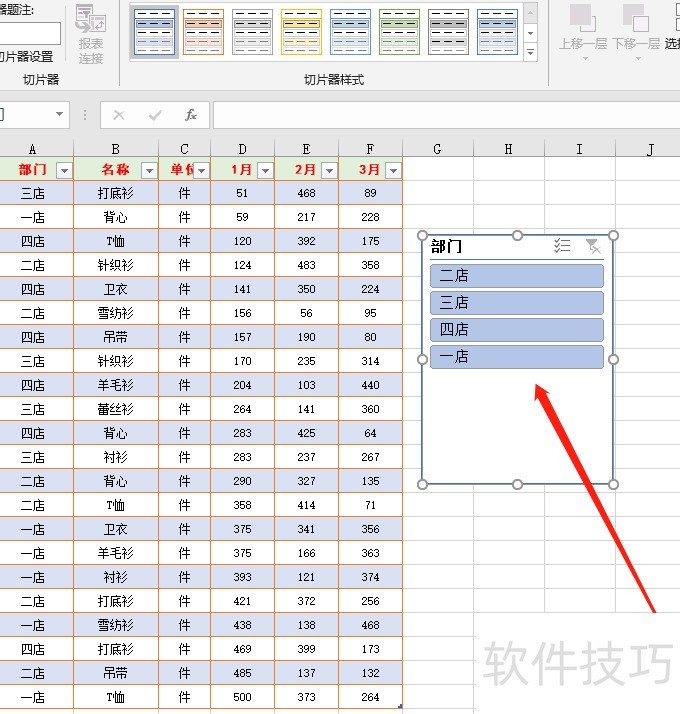Apply the yellow slicer style thumbnail
Viewport: 680px width, 714px height.
(x=301, y=32)
